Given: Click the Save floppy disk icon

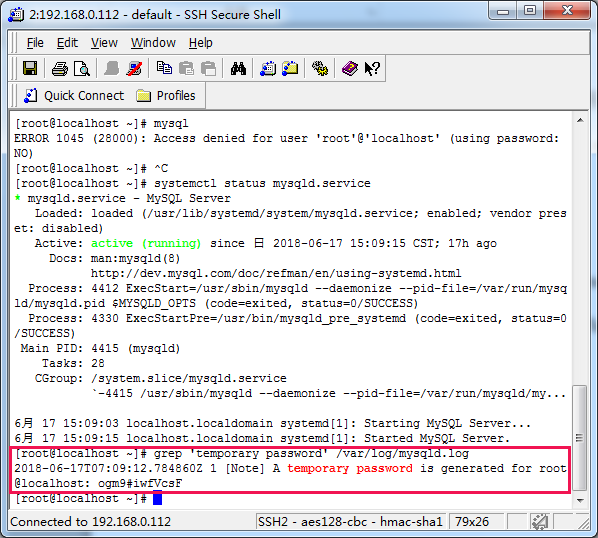Looking at the screenshot, I should click(x=30, y=69).
